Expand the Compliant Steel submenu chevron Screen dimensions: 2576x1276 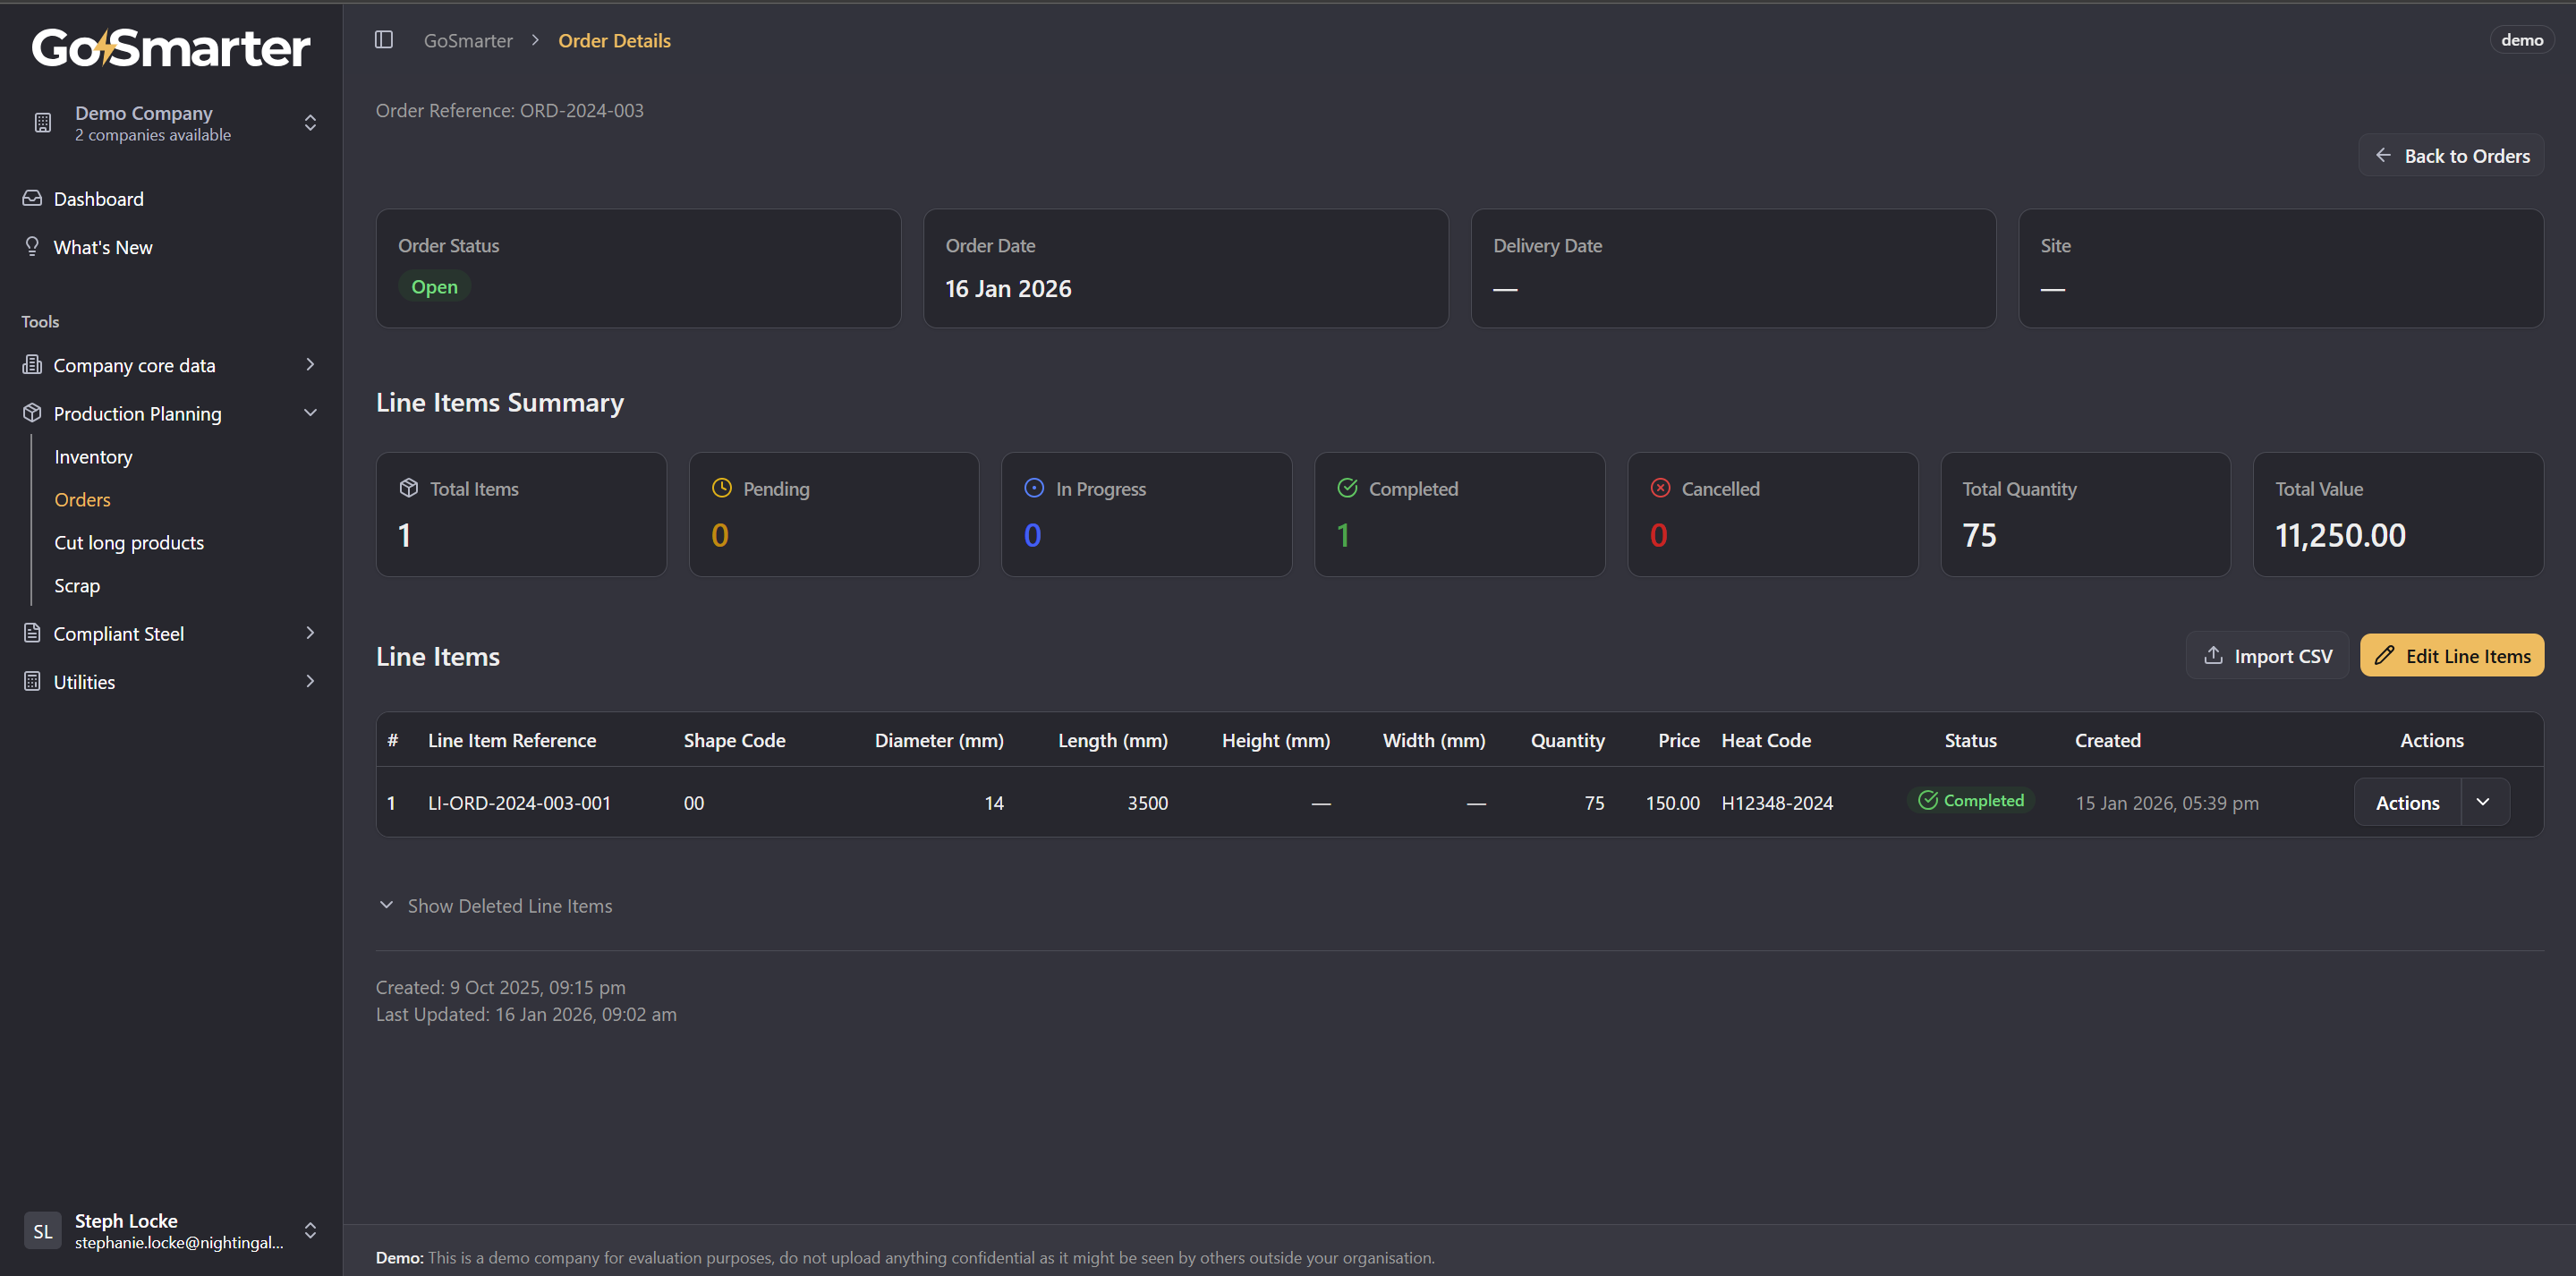click(x=310, y=633)
